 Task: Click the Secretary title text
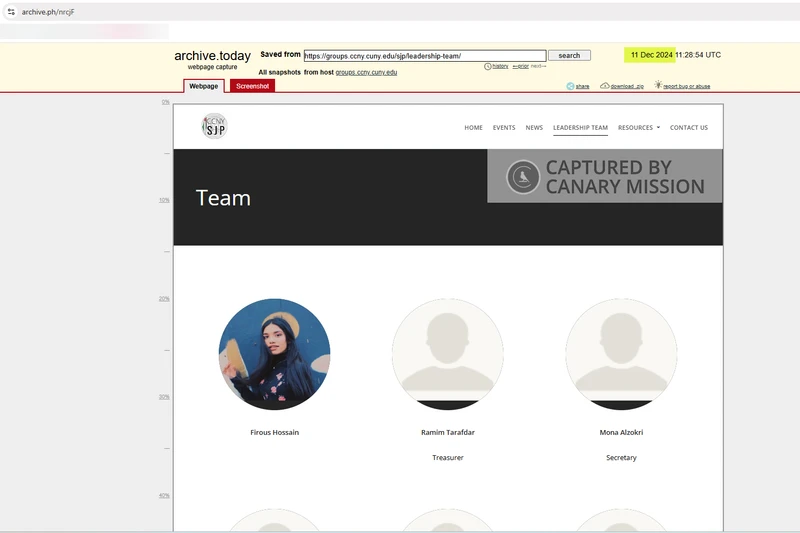[x=621, y=458]
